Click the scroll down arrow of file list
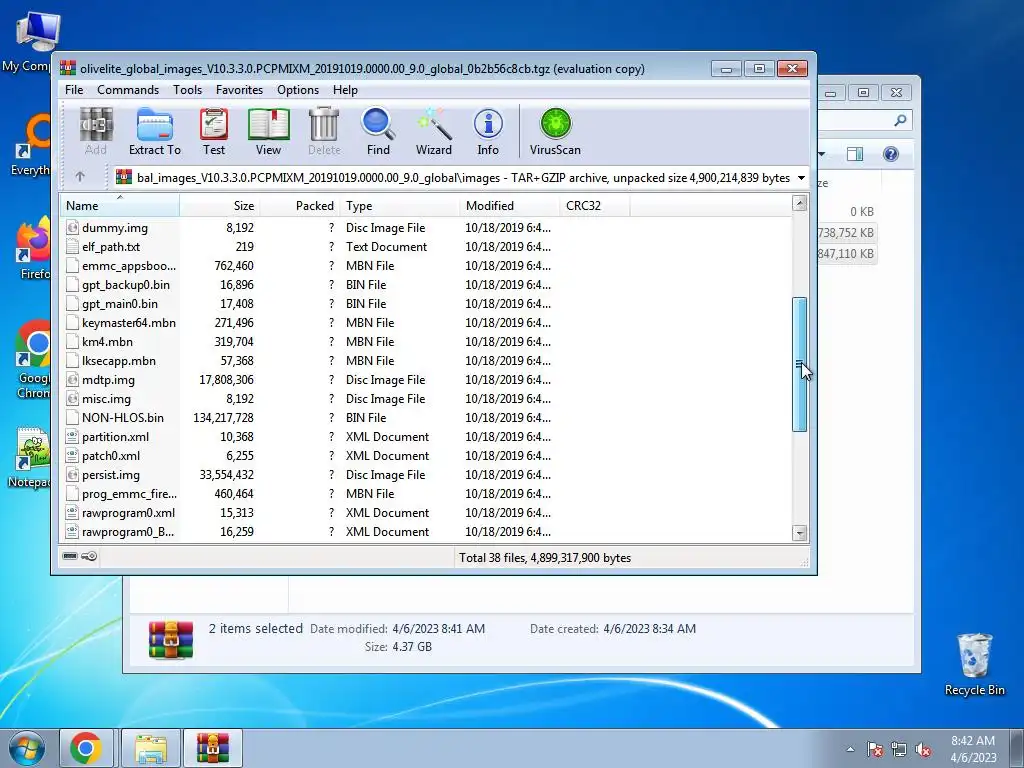This screenshot has width=1024, height=768. click(799, 533)
